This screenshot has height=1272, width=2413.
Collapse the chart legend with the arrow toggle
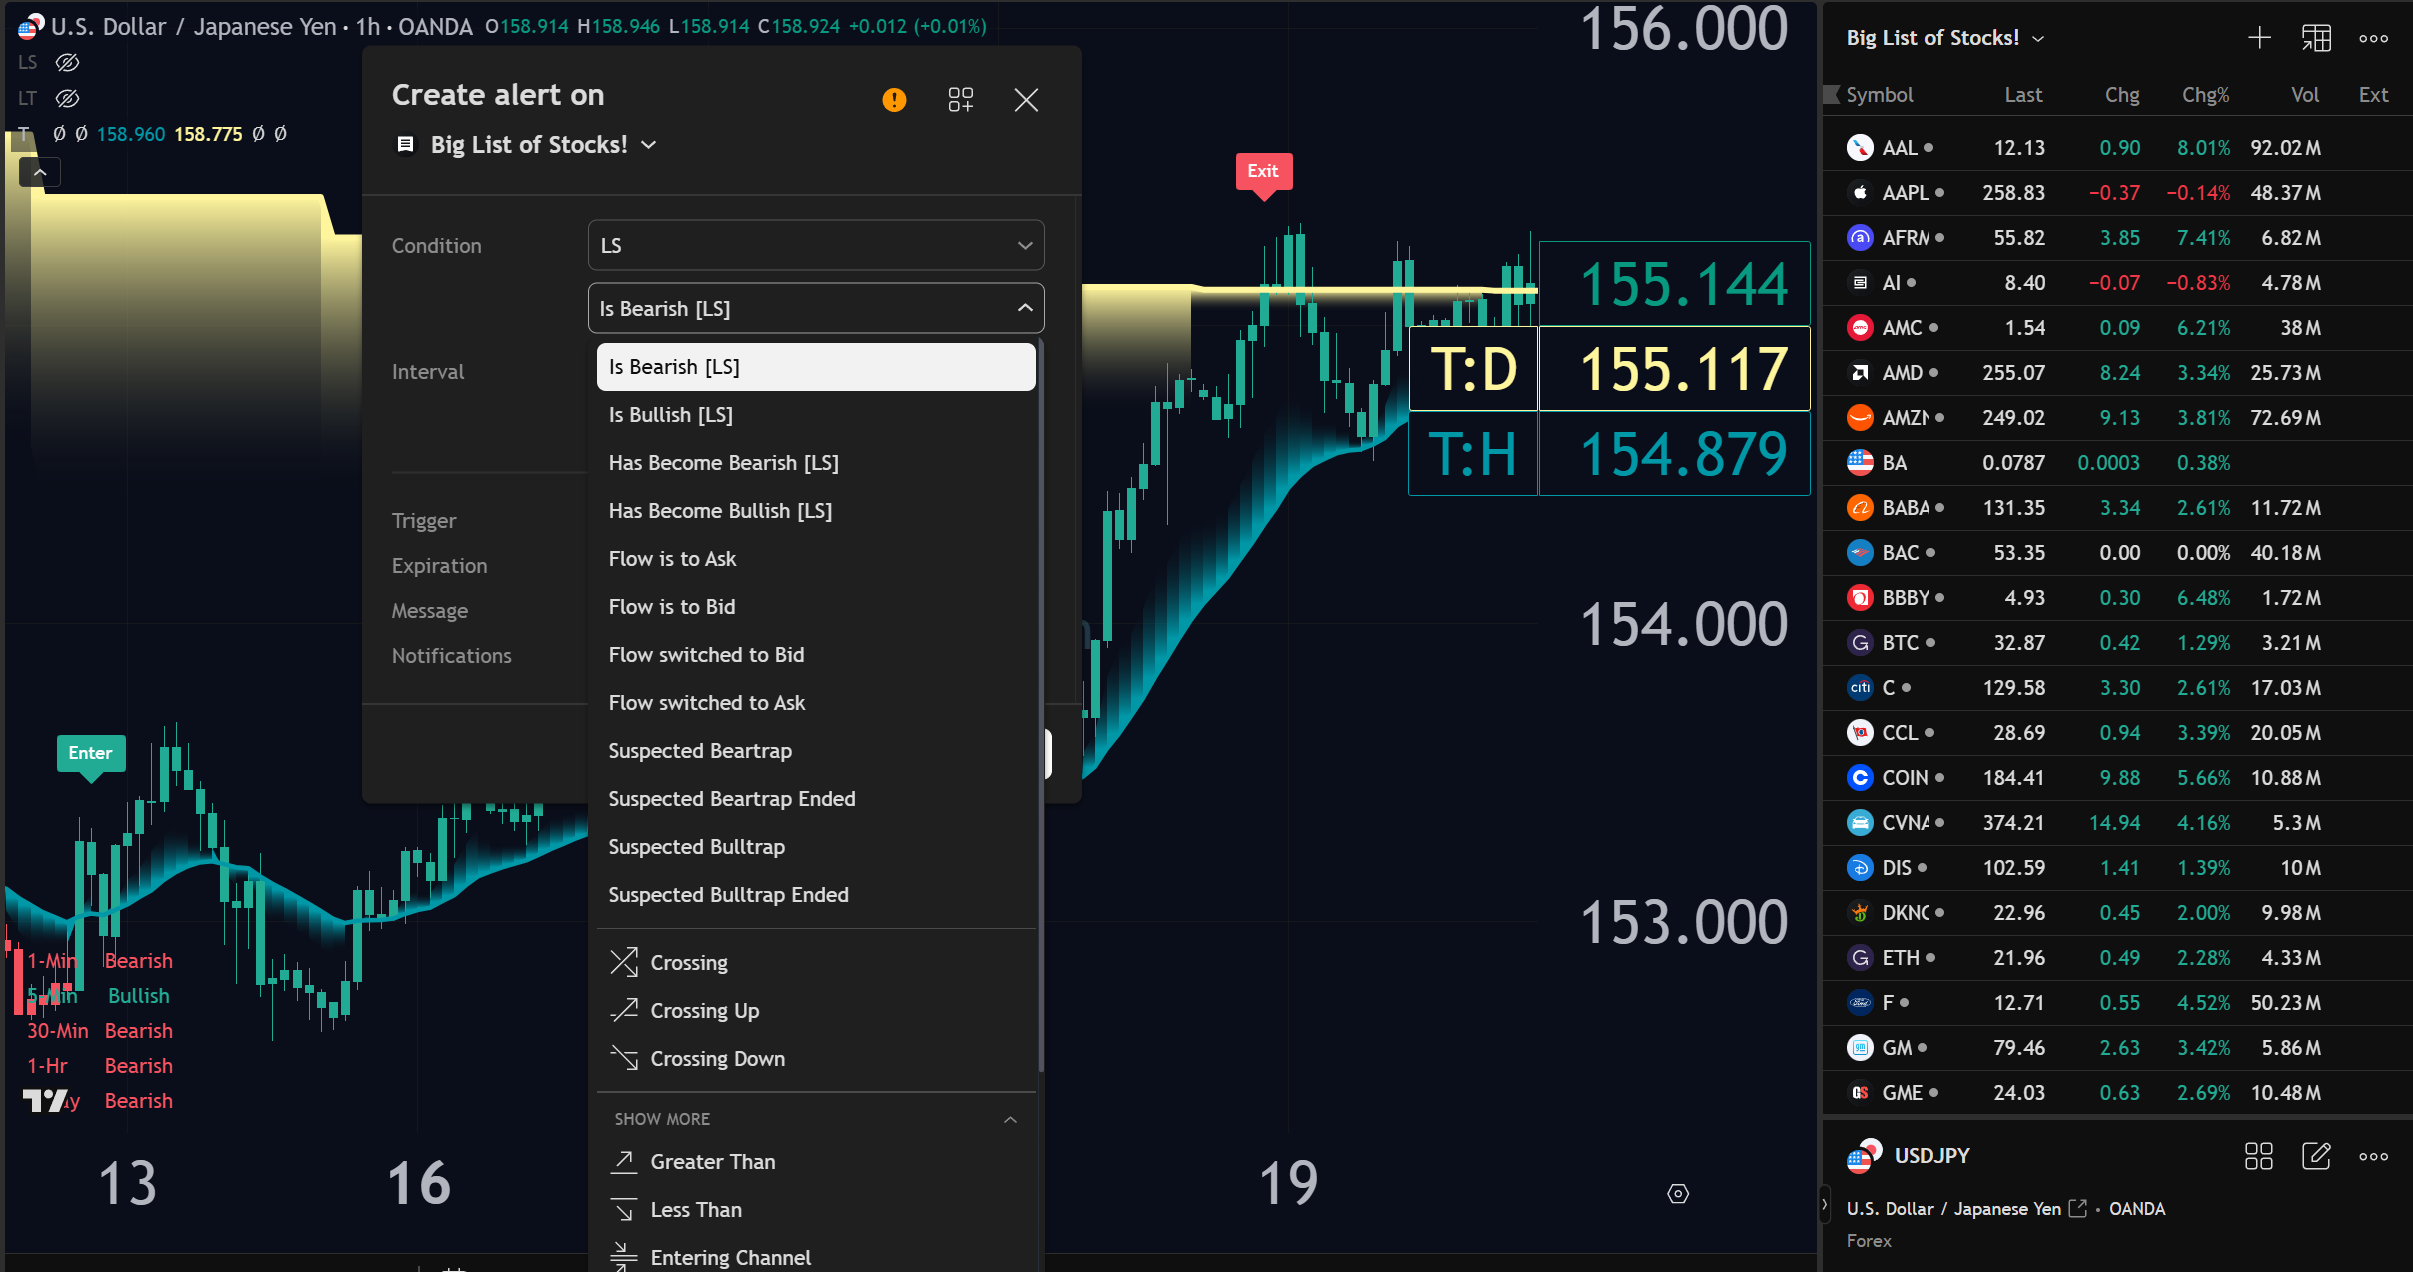tap(40, 171)
